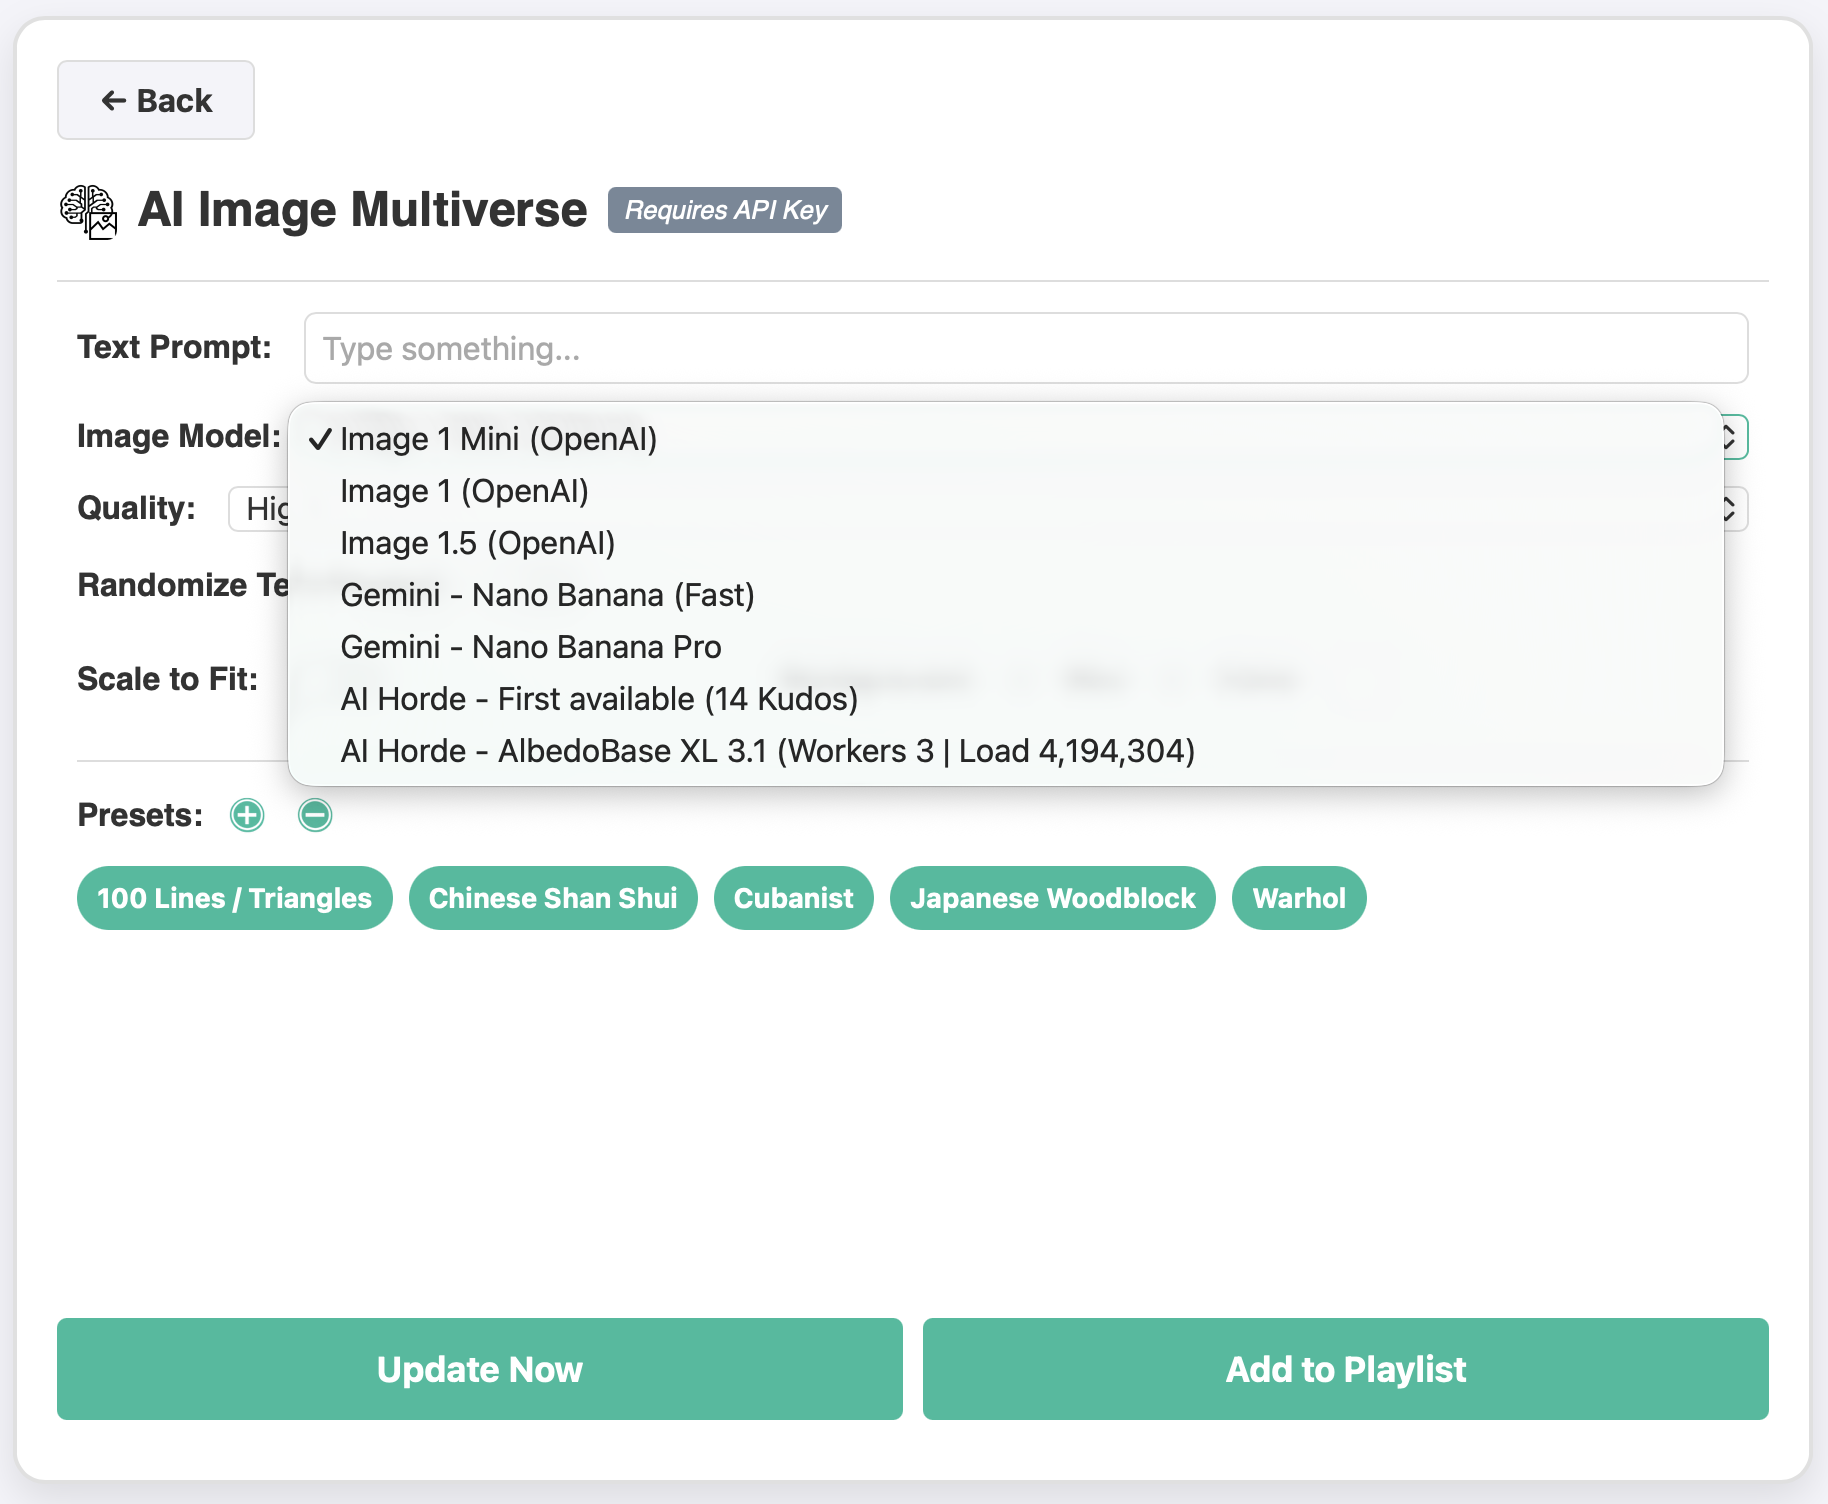Select Image 1 Mini (OpenAI) option
Screen dimensions: 1828x1504
pos(1005,439)
